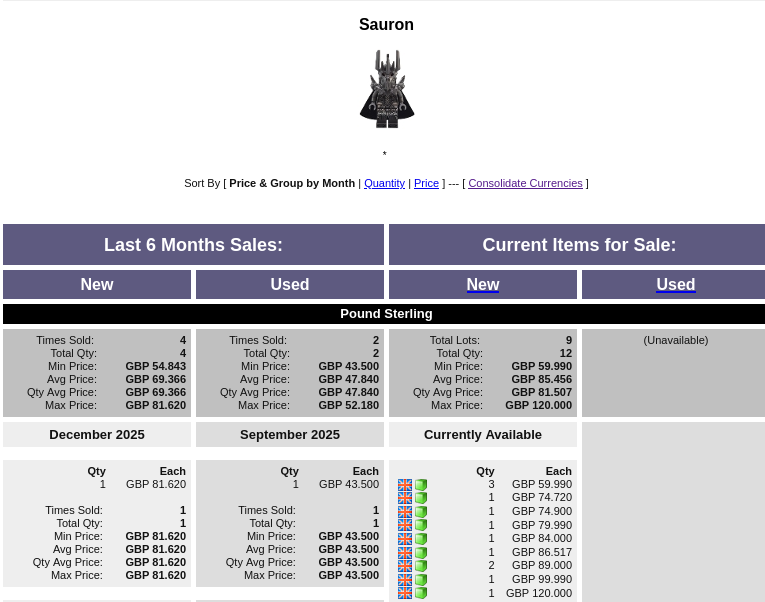The height and width of the screenshot is (602, 765).
Task: Click the GBP 99.990 listing price
Action: point(542,579)
